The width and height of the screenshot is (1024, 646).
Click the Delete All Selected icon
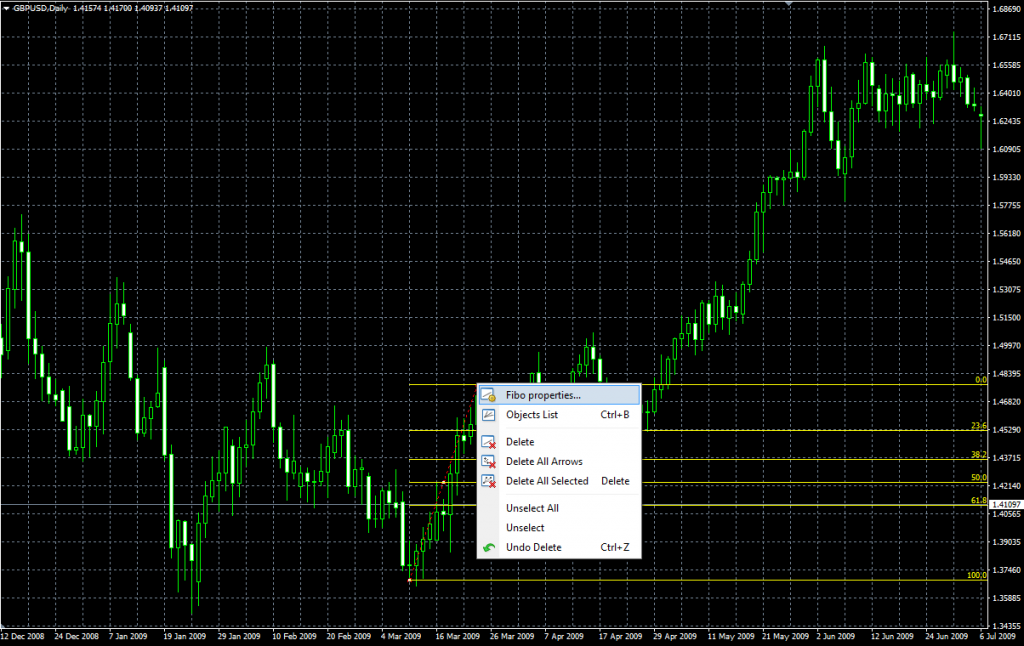click(488, 481)
